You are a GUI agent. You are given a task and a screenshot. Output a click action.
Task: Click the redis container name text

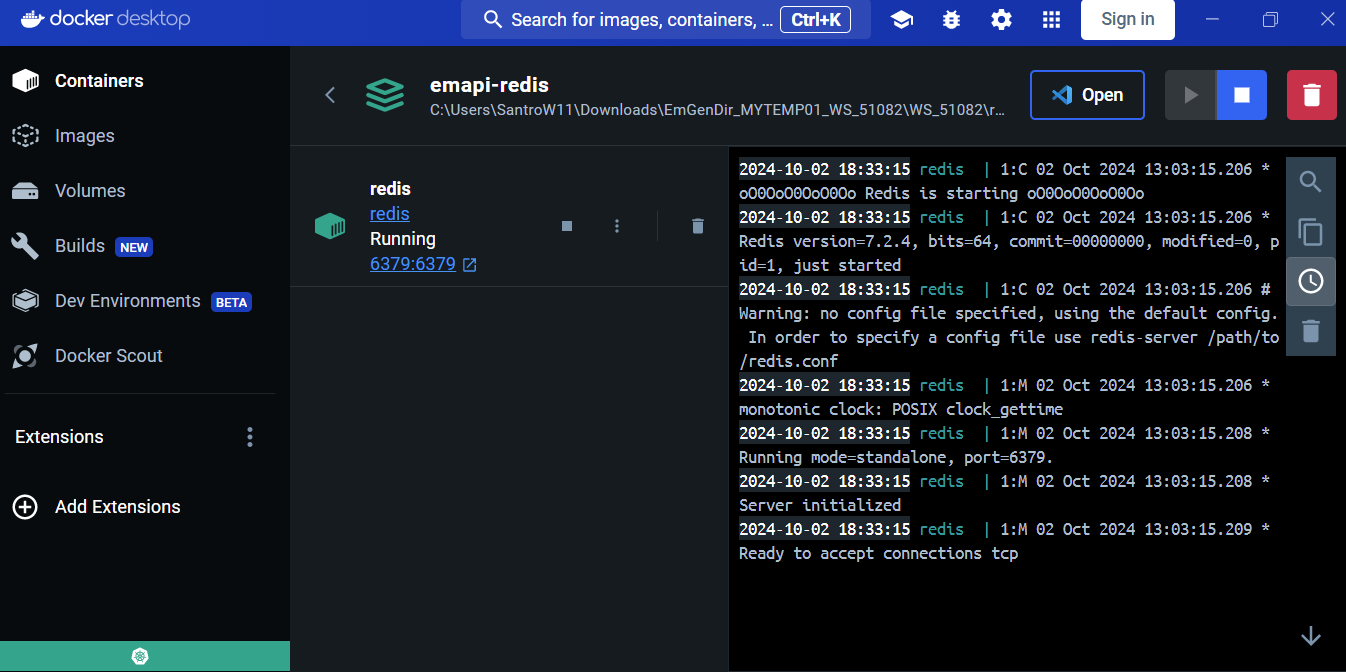click(x=390, y=189)
